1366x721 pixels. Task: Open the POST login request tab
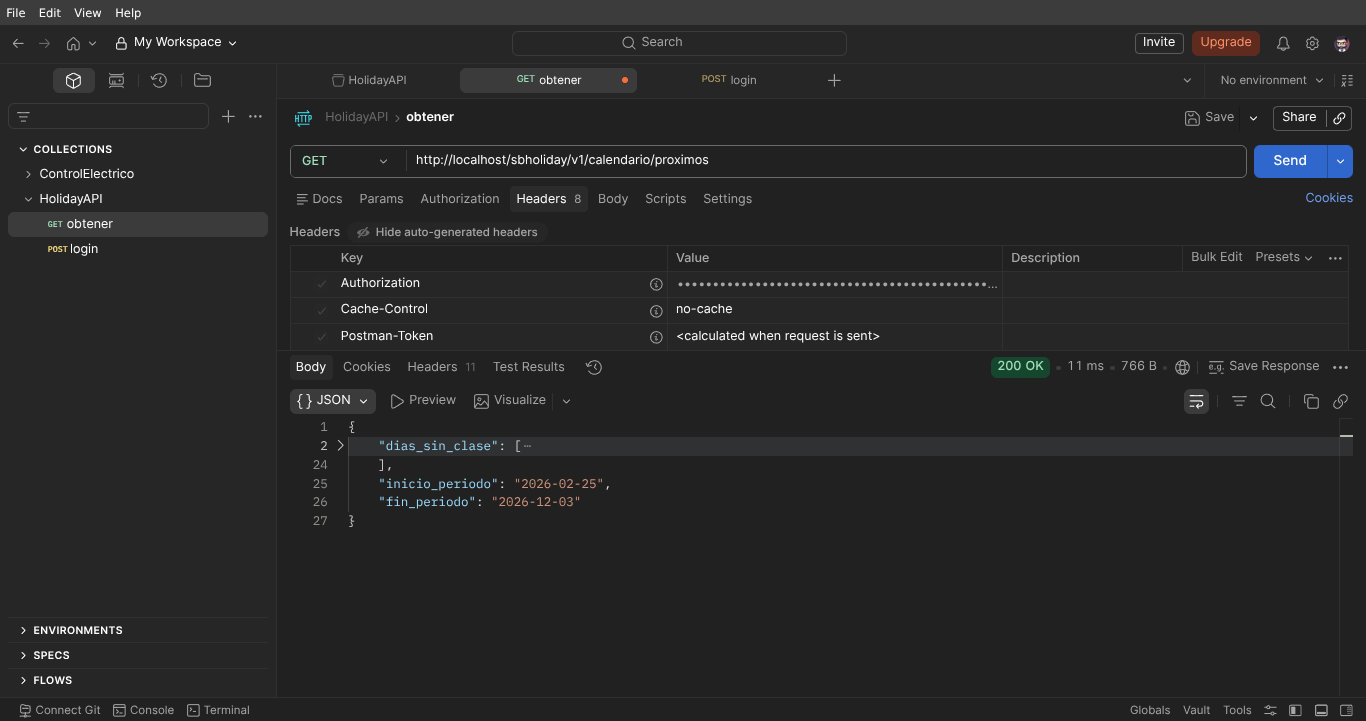point(729,80)
